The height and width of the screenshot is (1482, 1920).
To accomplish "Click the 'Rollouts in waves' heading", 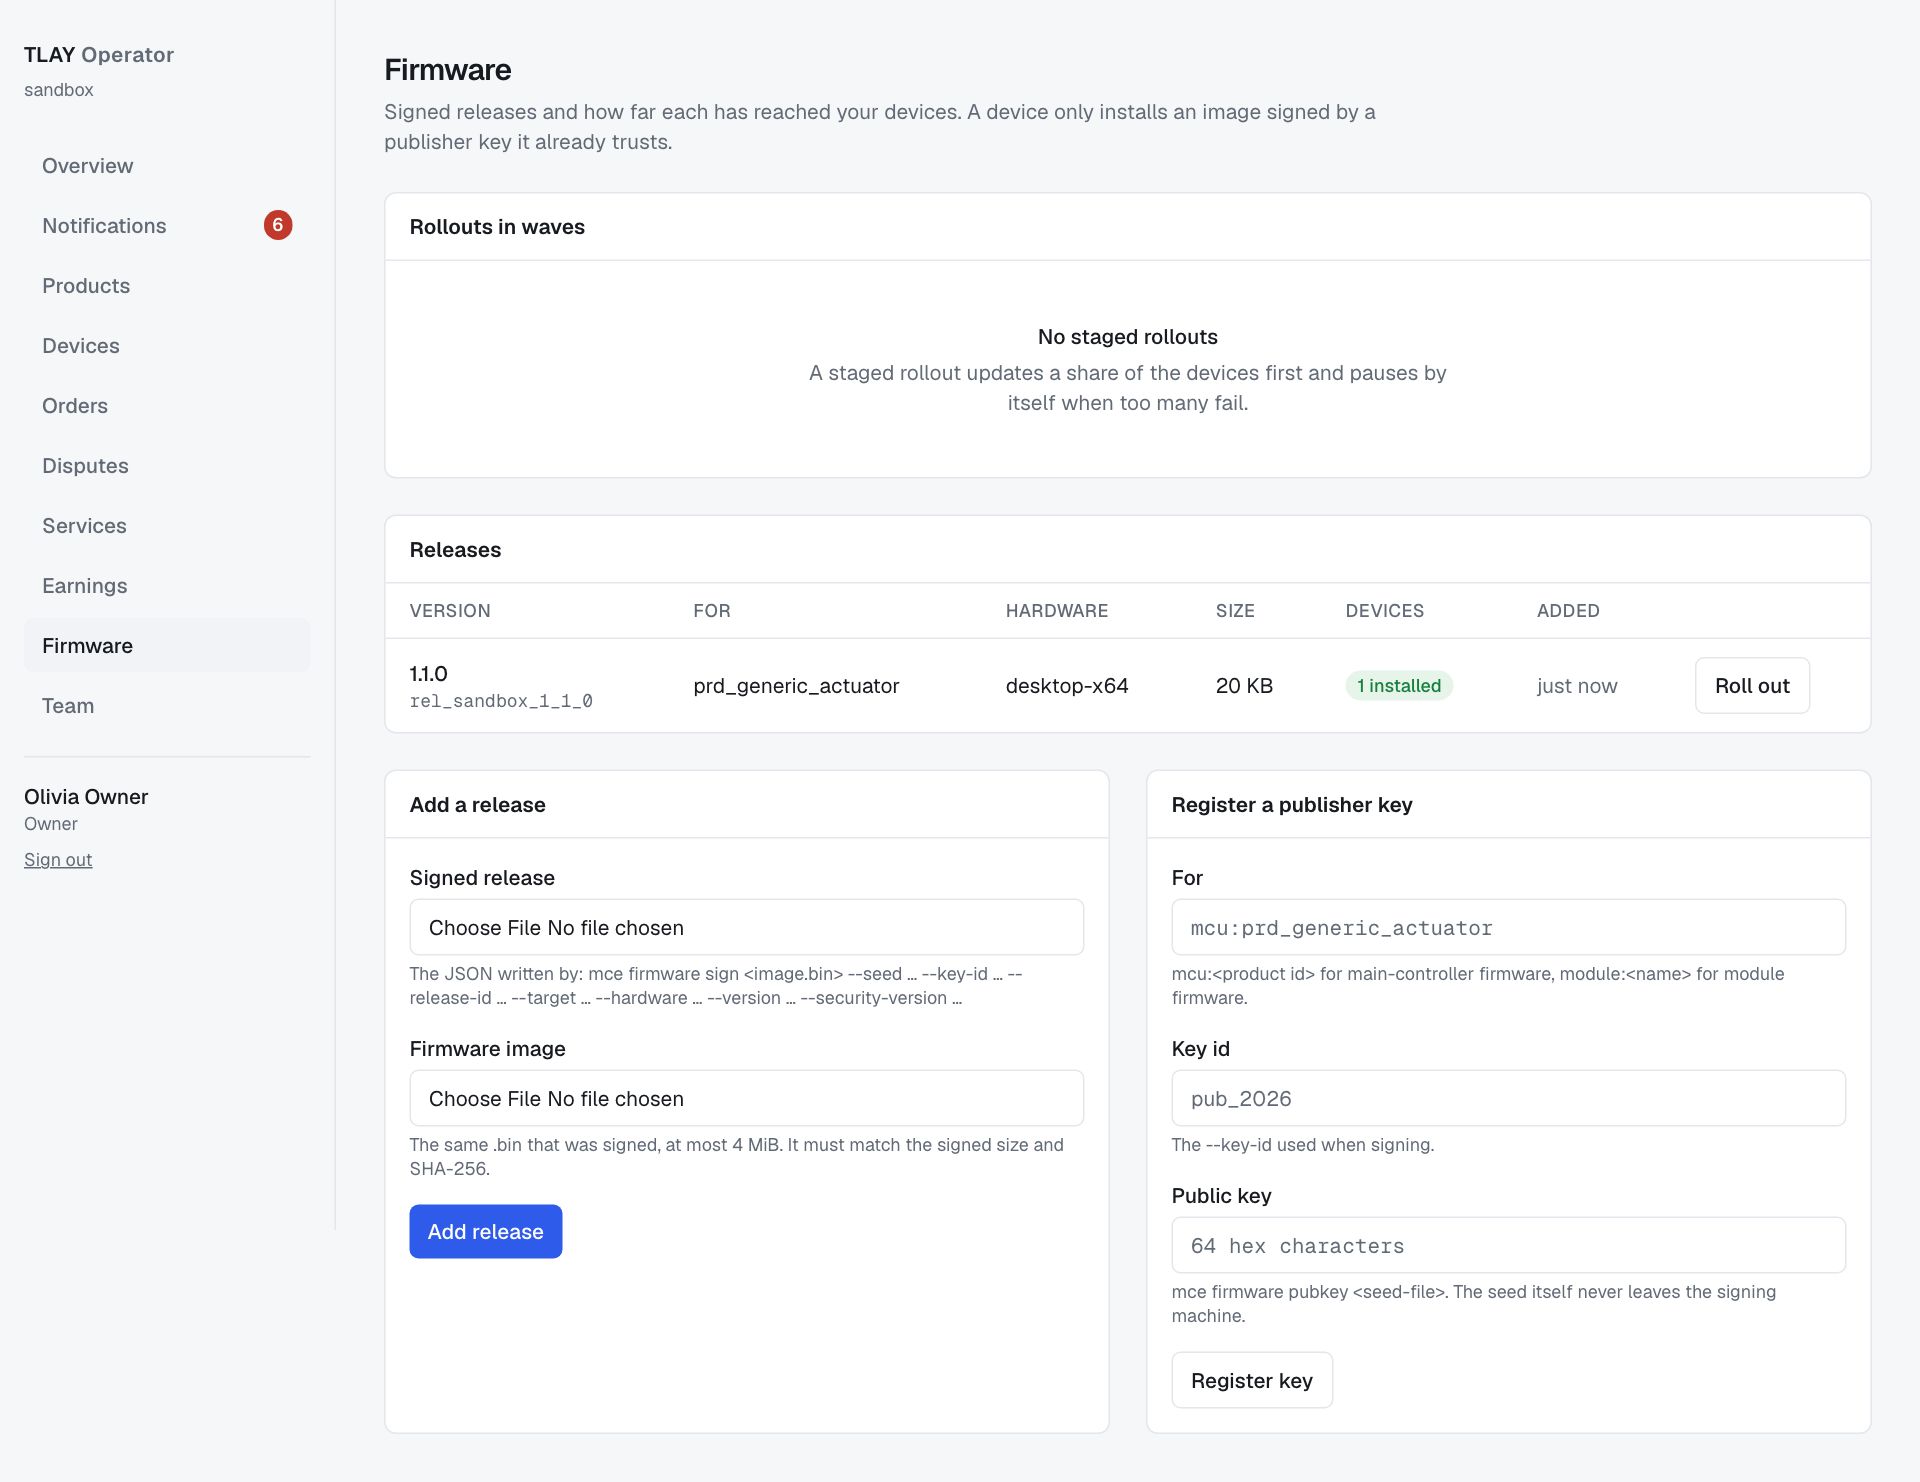I will click(497, 227).
